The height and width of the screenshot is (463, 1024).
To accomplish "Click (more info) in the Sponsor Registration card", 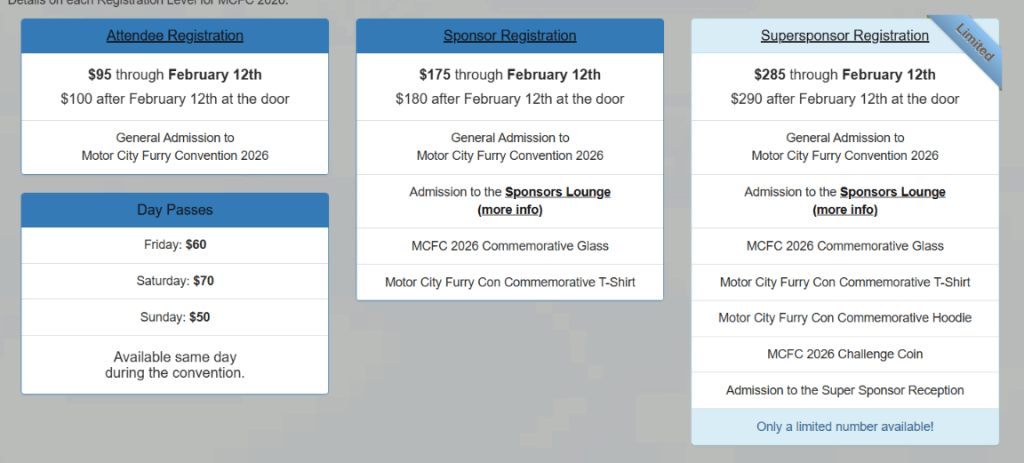I will point(510,210).
